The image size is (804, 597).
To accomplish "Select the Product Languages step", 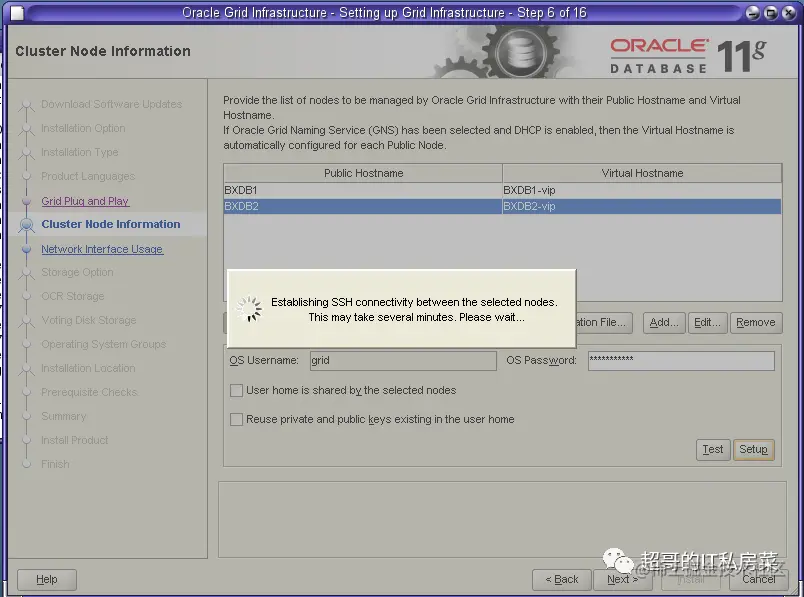I will tap(88, 176).
